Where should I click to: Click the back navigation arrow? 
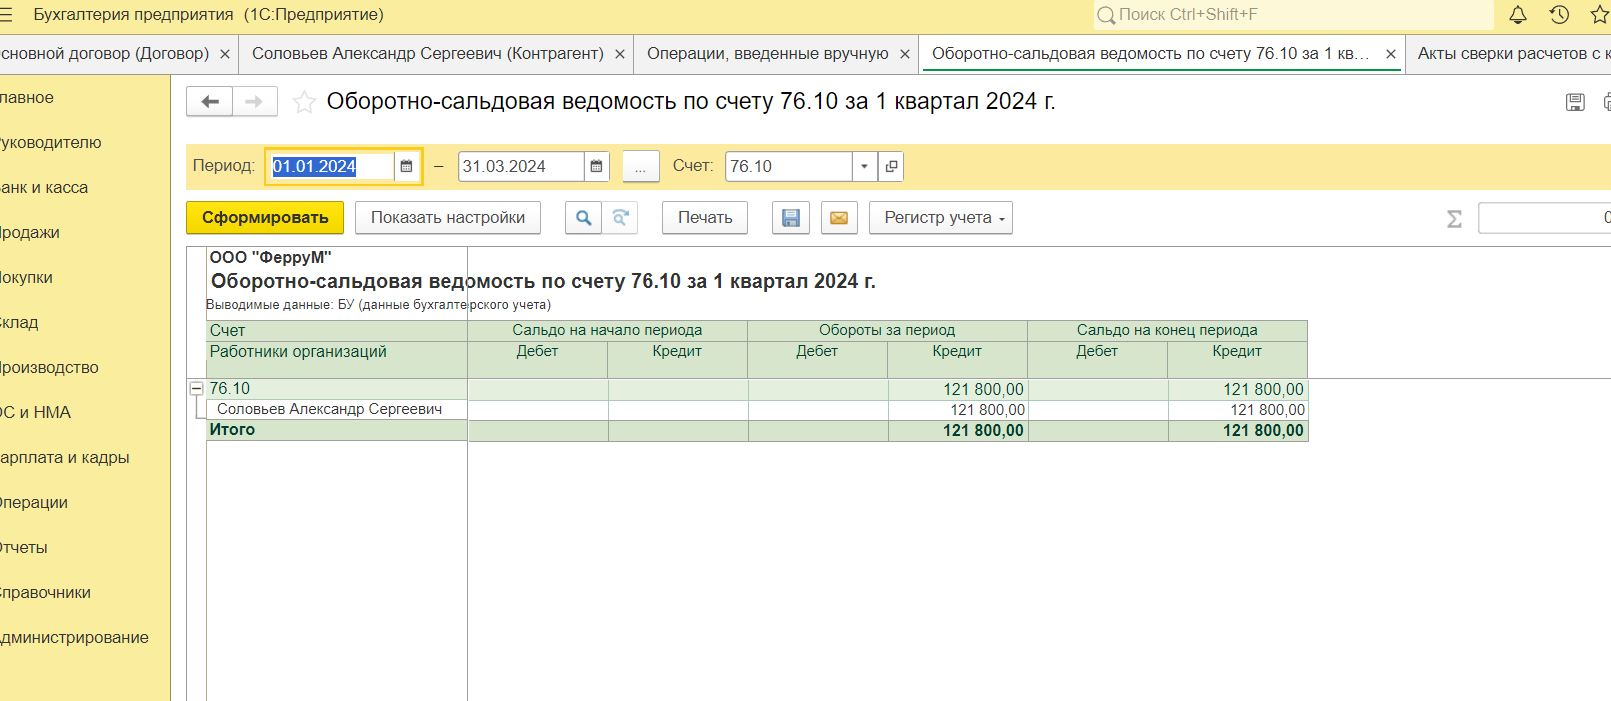point(210,102)
